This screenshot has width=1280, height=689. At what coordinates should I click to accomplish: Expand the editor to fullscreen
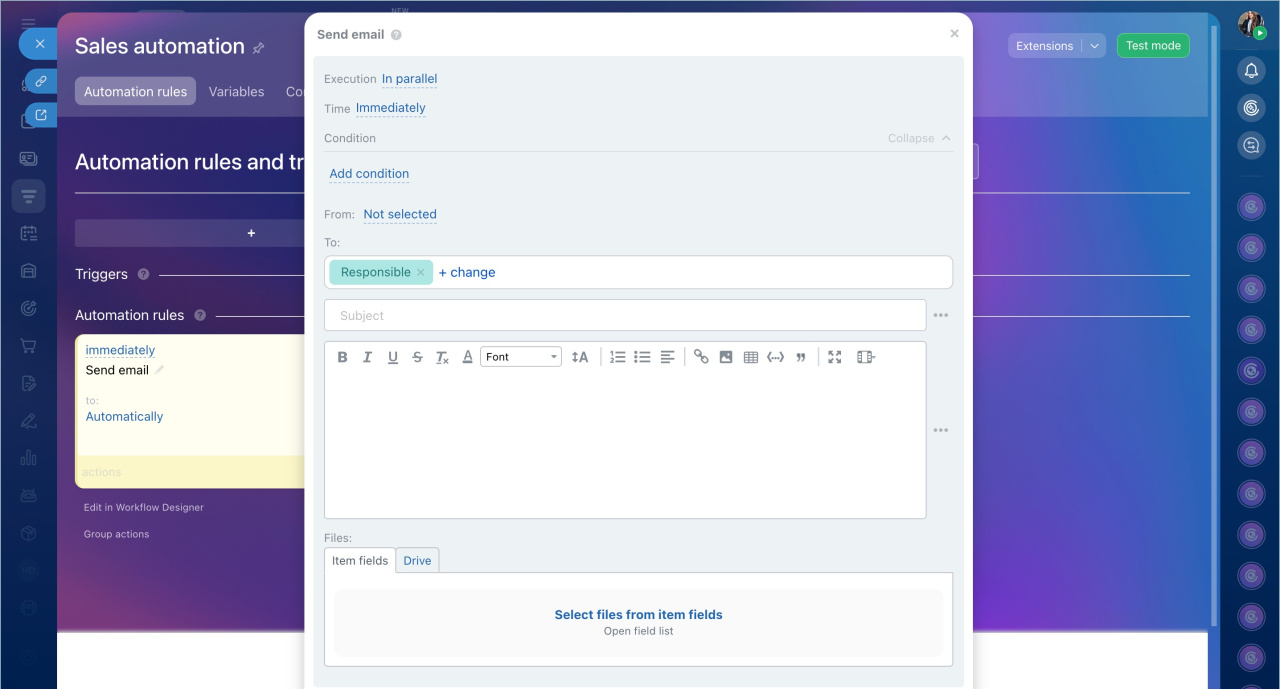(x=835, y=357)
